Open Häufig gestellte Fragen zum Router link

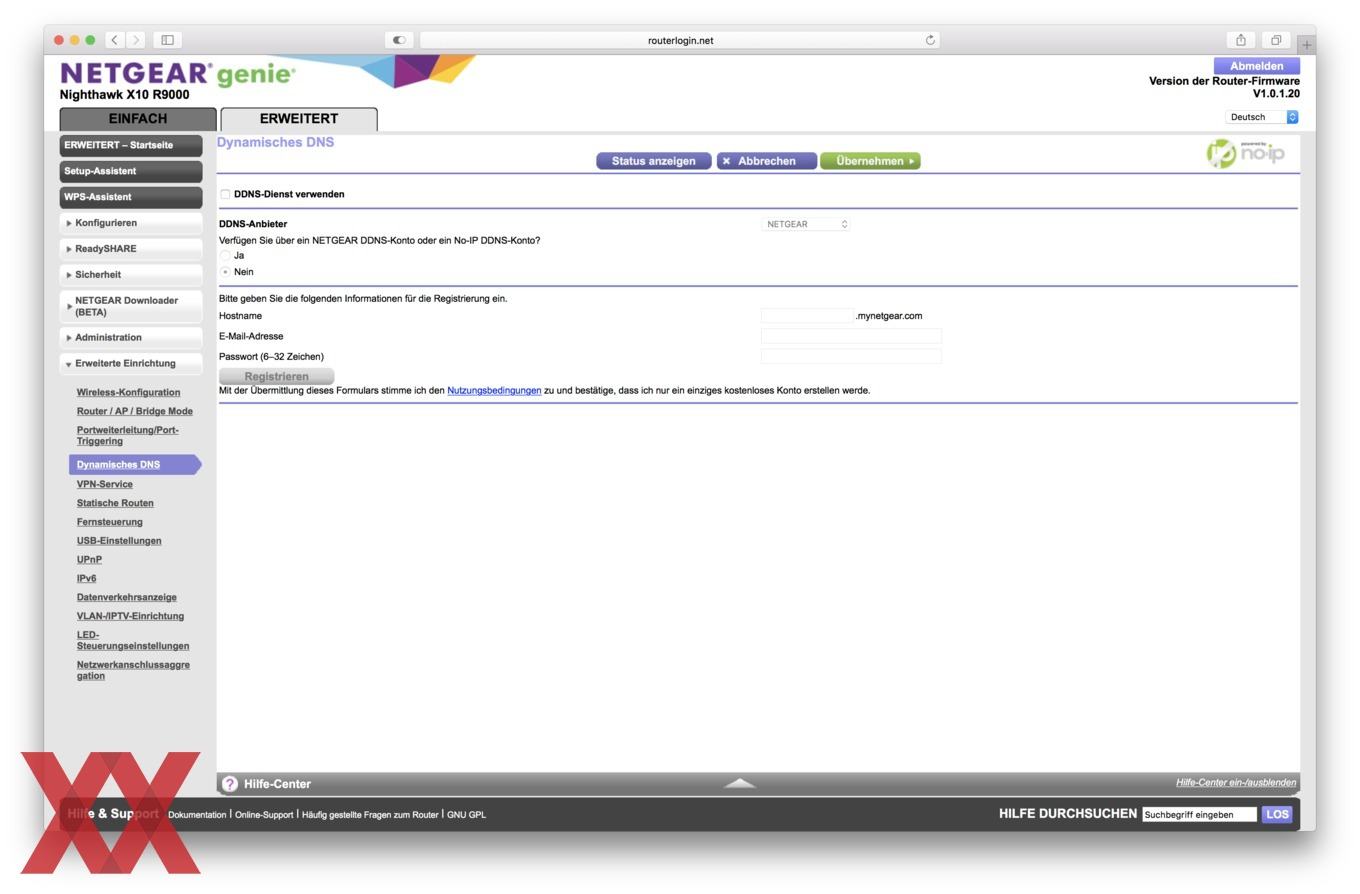coord(370,815)
